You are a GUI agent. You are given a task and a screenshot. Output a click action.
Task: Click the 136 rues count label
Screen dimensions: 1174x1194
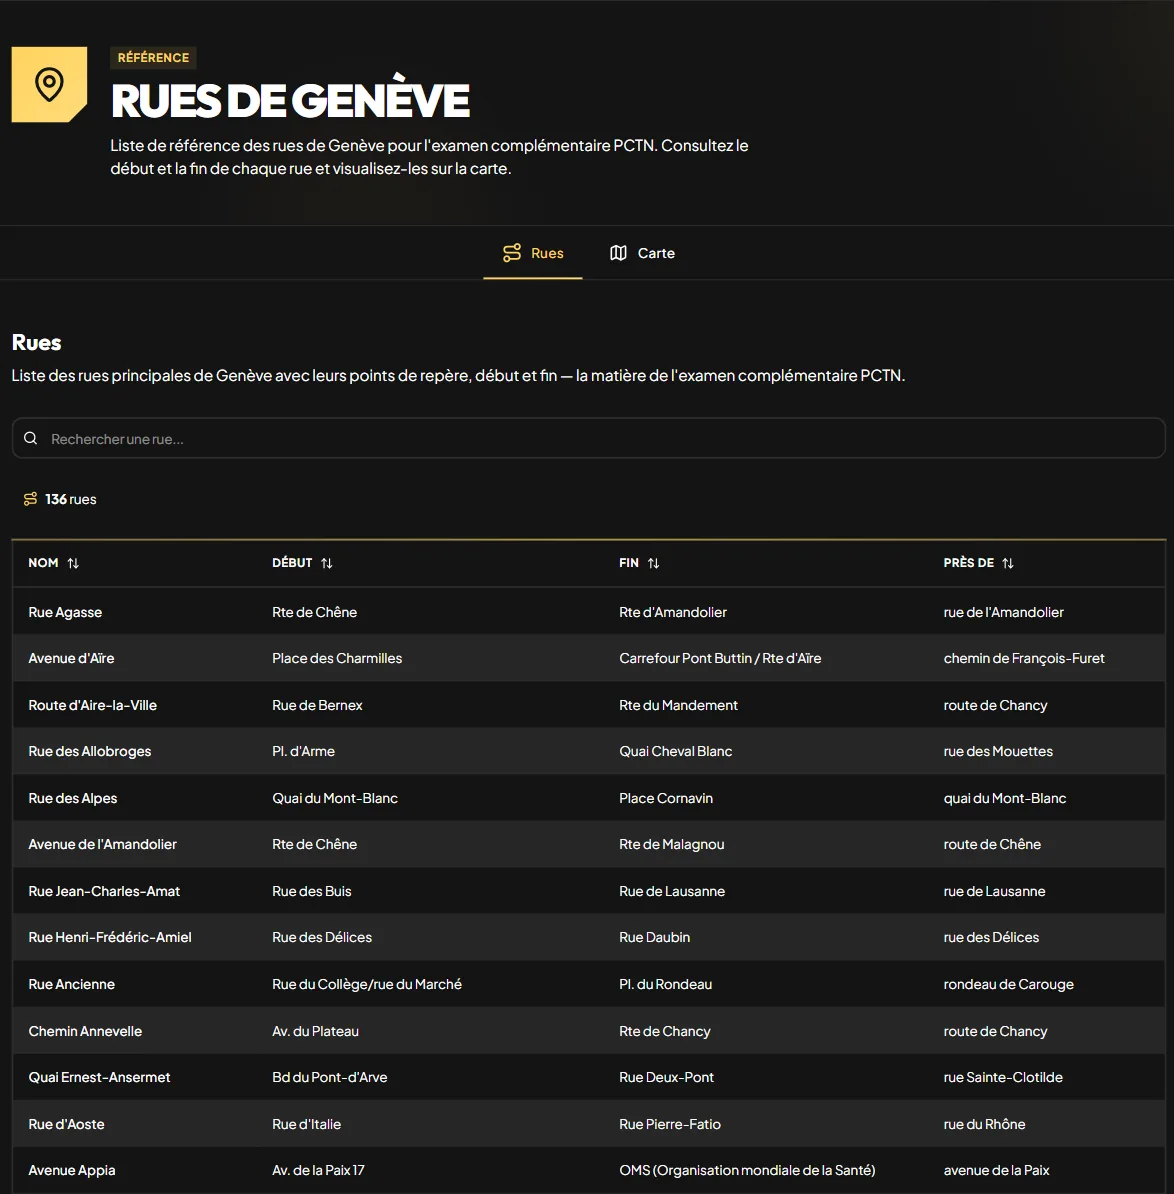[71, 499]
